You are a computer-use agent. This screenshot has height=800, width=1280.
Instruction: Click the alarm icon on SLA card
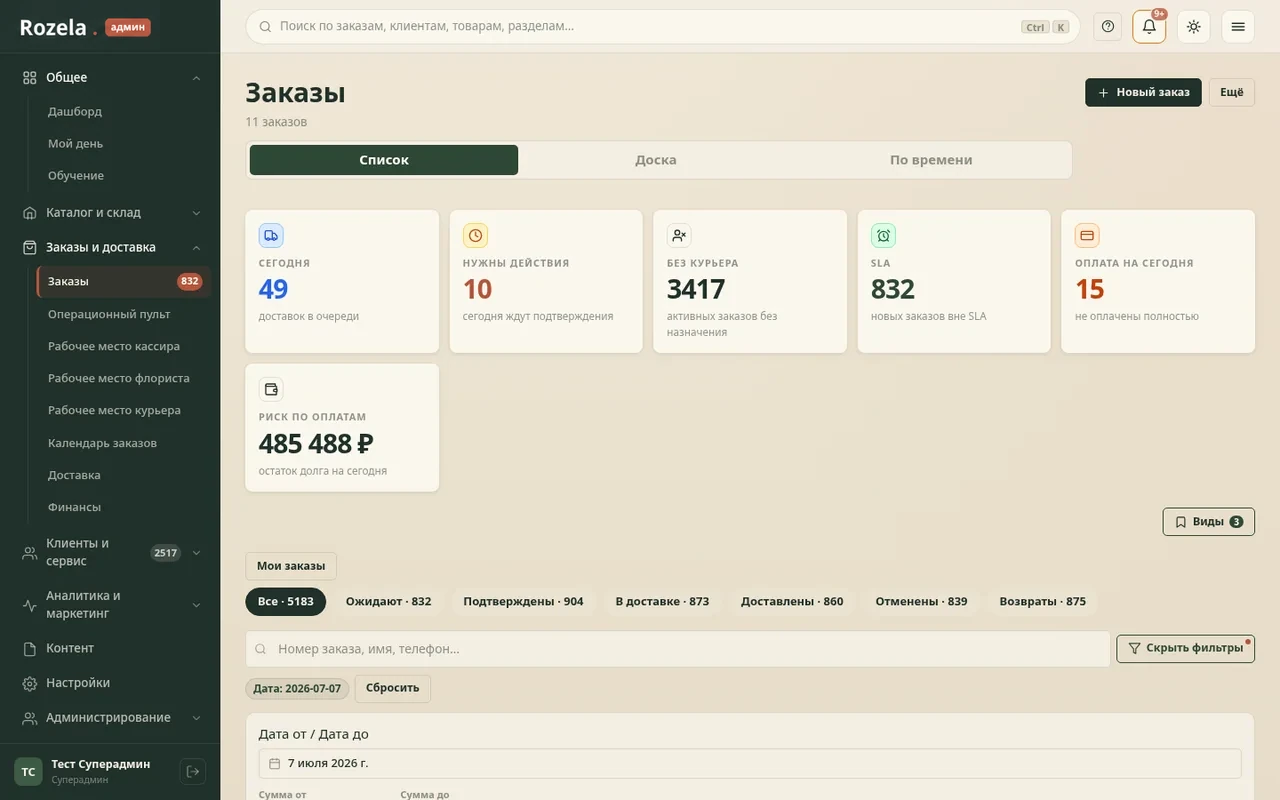pos(883,236)
